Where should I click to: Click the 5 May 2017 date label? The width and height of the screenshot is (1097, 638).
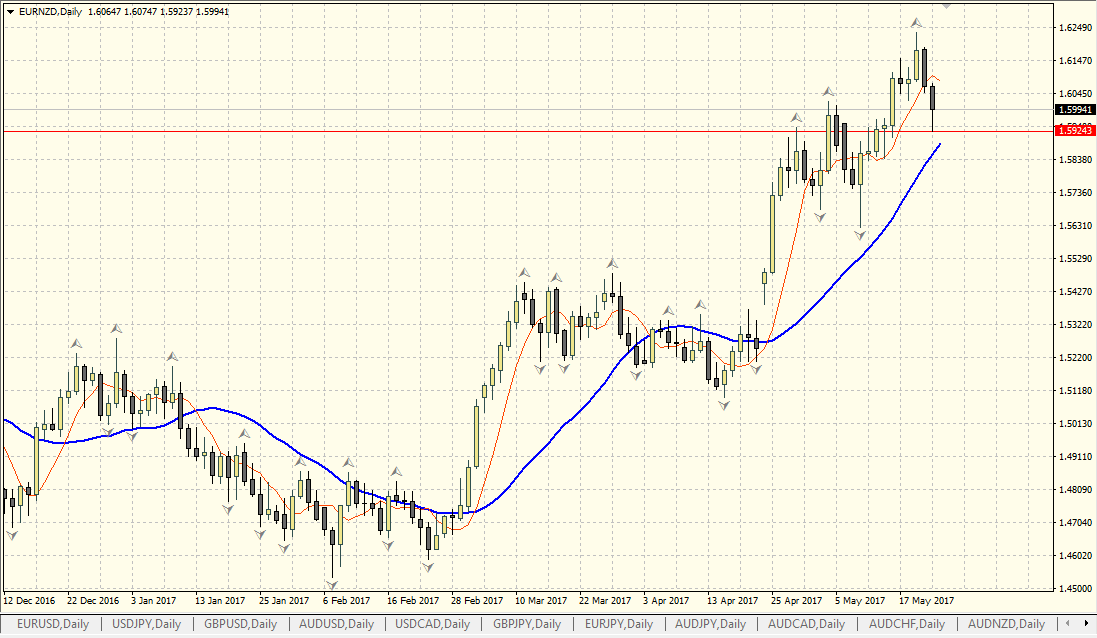(860, 600)
